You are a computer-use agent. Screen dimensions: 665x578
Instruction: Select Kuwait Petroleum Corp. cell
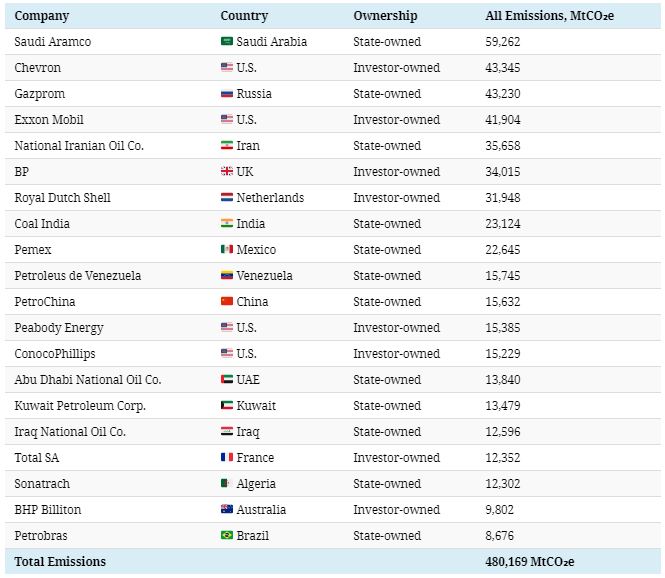80,406
